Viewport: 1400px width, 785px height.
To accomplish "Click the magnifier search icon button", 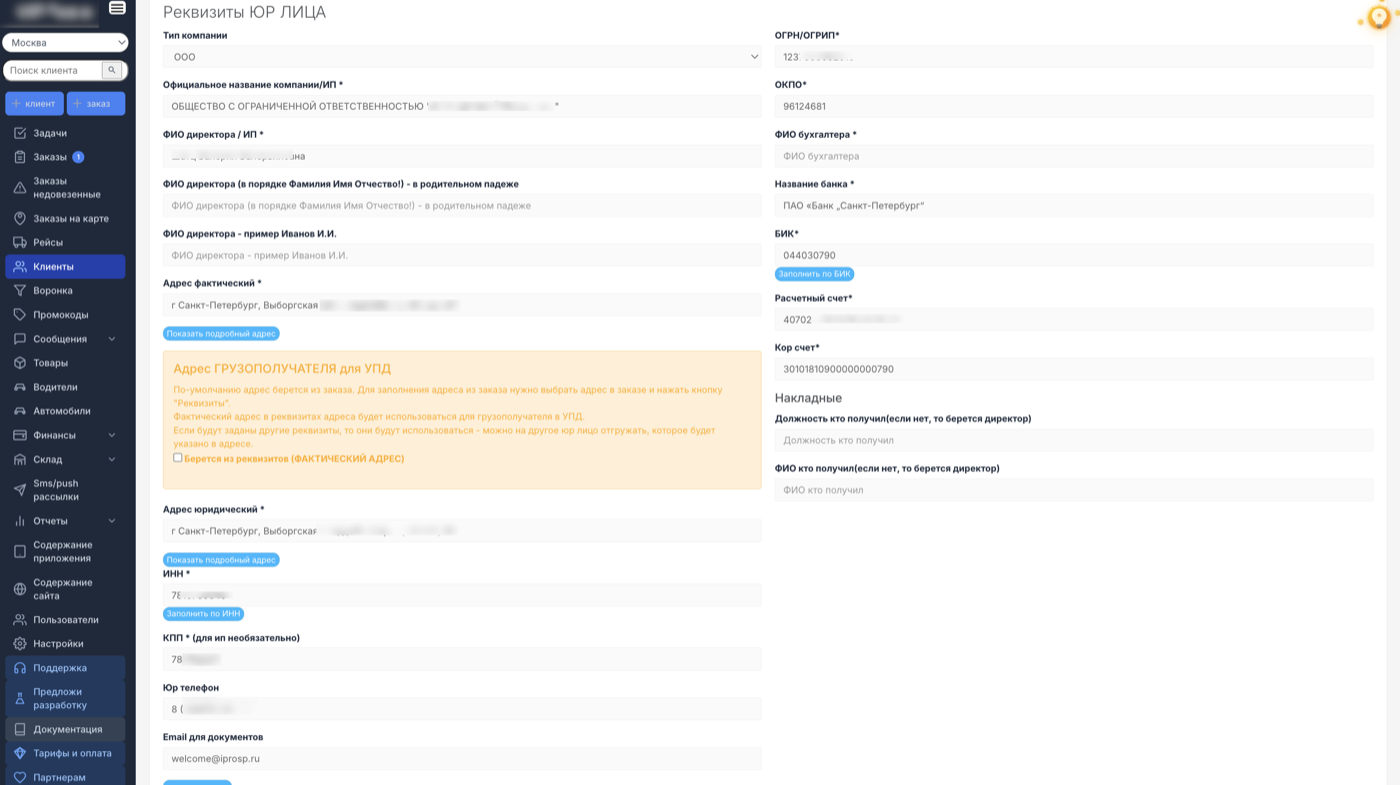I will pyautogui.click(x=112, y=70).
